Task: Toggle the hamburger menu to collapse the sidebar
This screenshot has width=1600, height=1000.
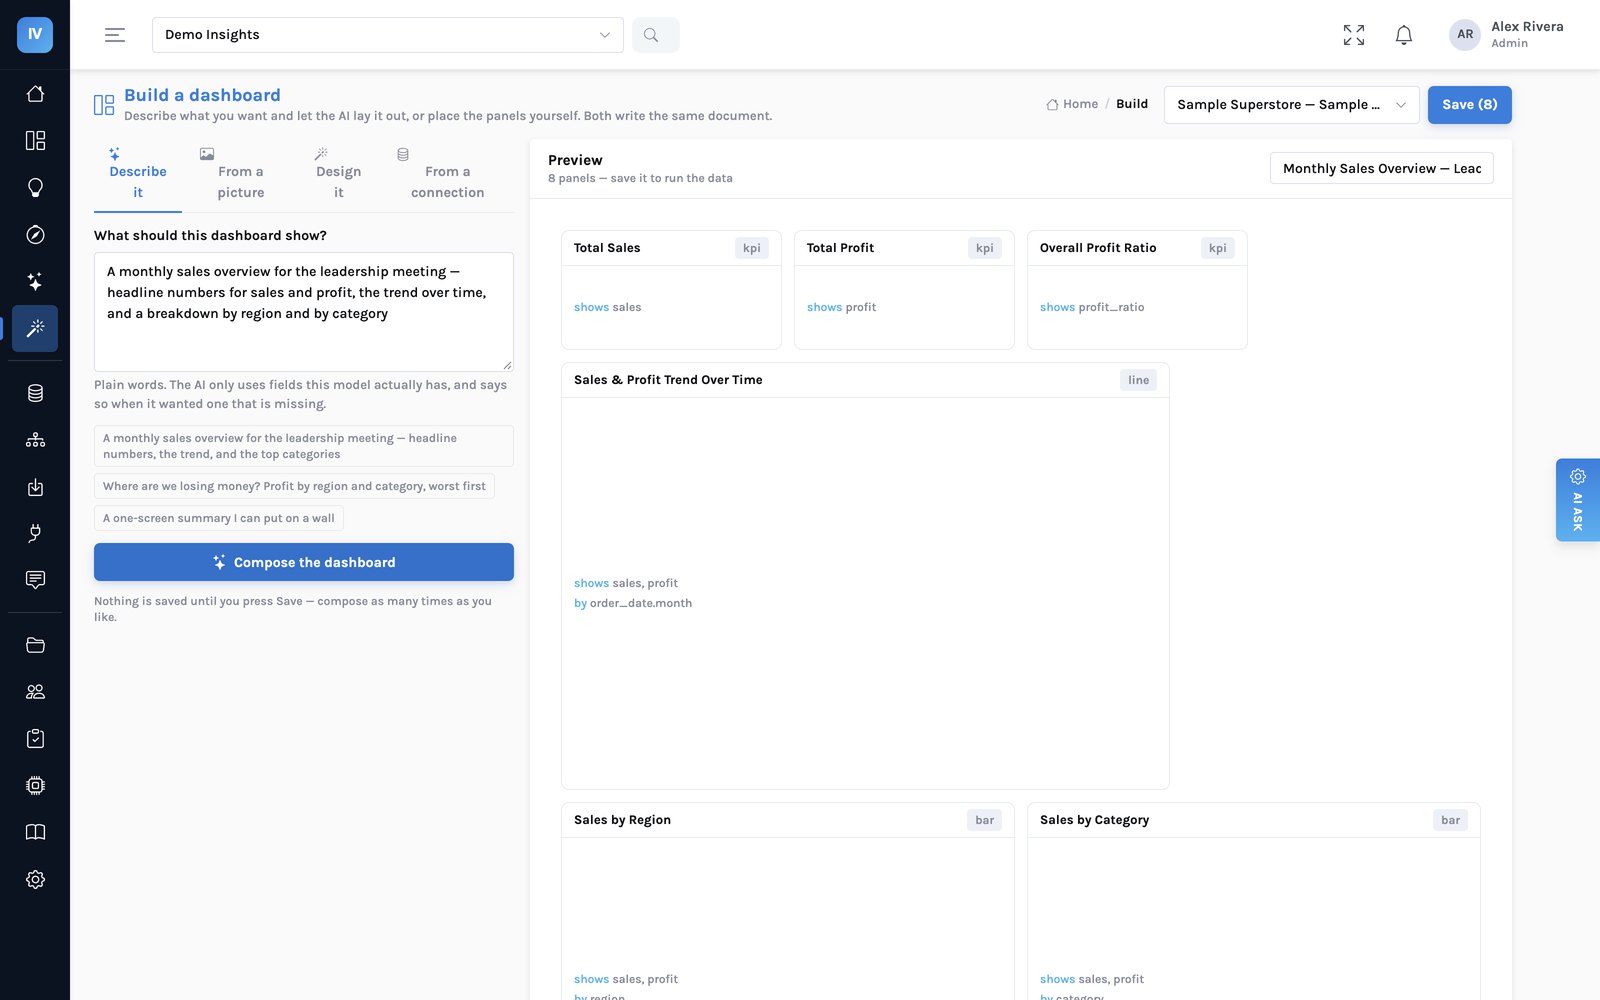Action: [115, 35]
